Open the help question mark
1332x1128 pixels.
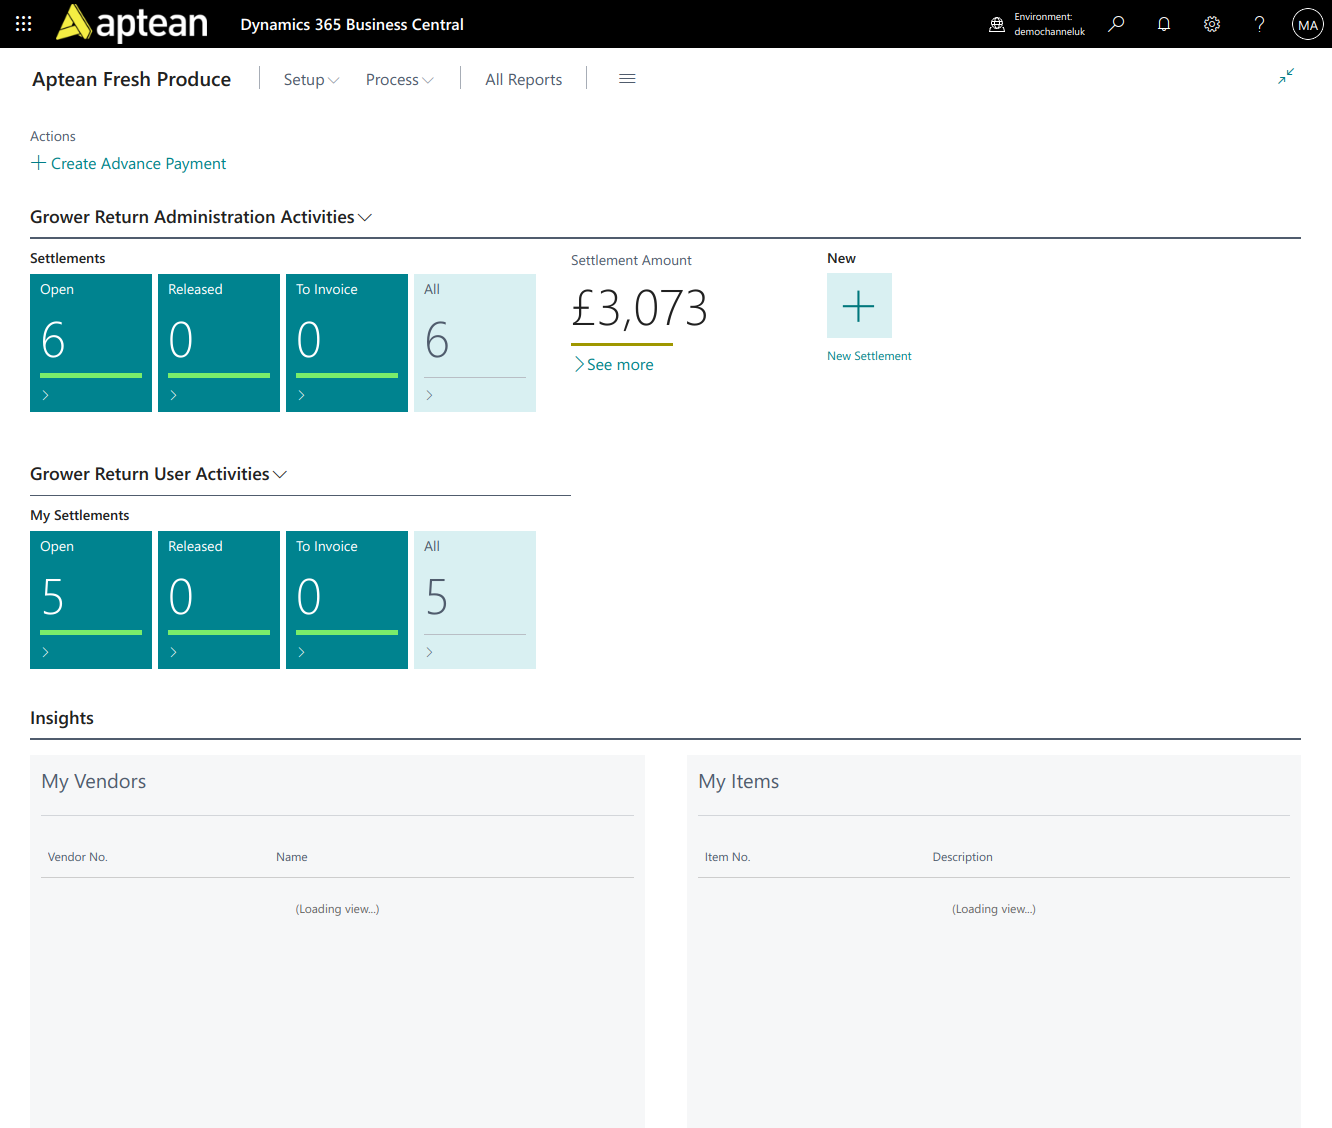[1260, 24]
